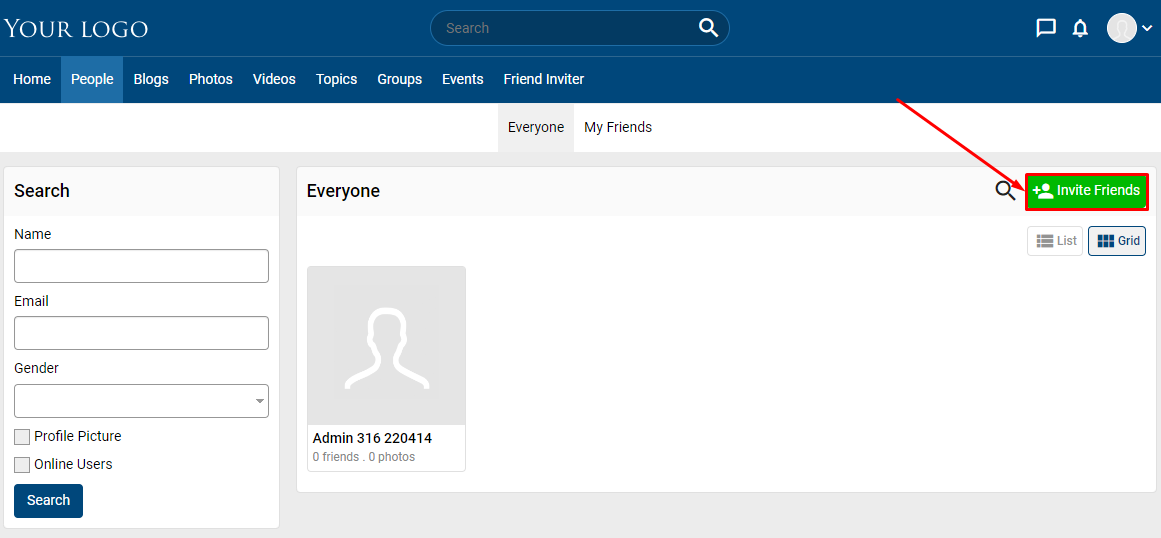The height and width of the screenshot is (538, 1161).
Task: Open the Videos section
Action: 274,79
